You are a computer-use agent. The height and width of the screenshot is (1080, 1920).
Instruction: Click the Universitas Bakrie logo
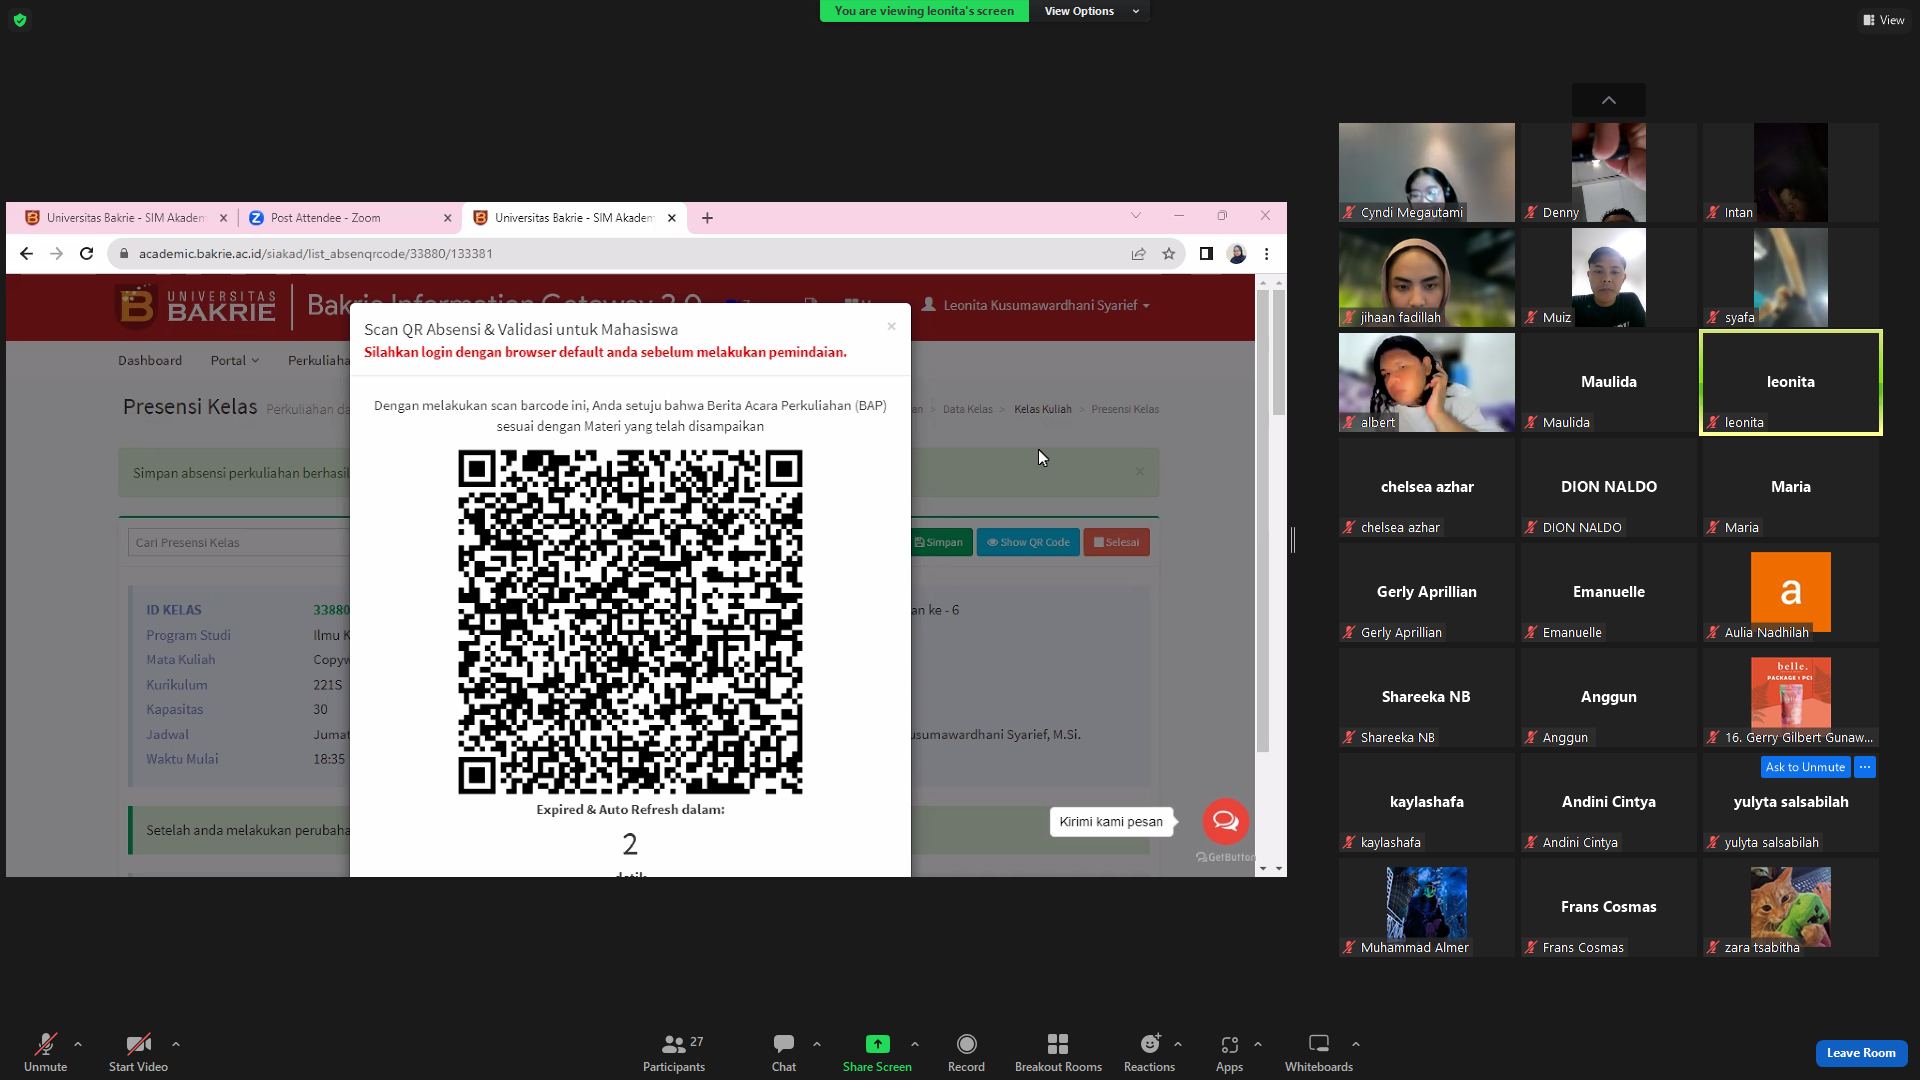[x=197, y=306]
